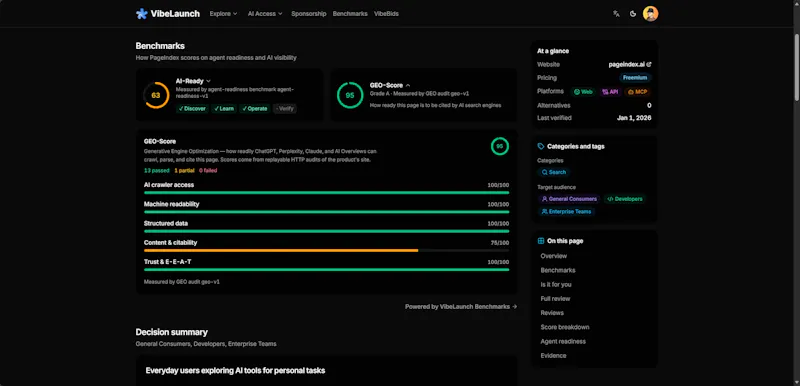The height and width of the screenshot is (386, 800).
Task: Click the '0 failed' status text
Action: tap(208, 171)
